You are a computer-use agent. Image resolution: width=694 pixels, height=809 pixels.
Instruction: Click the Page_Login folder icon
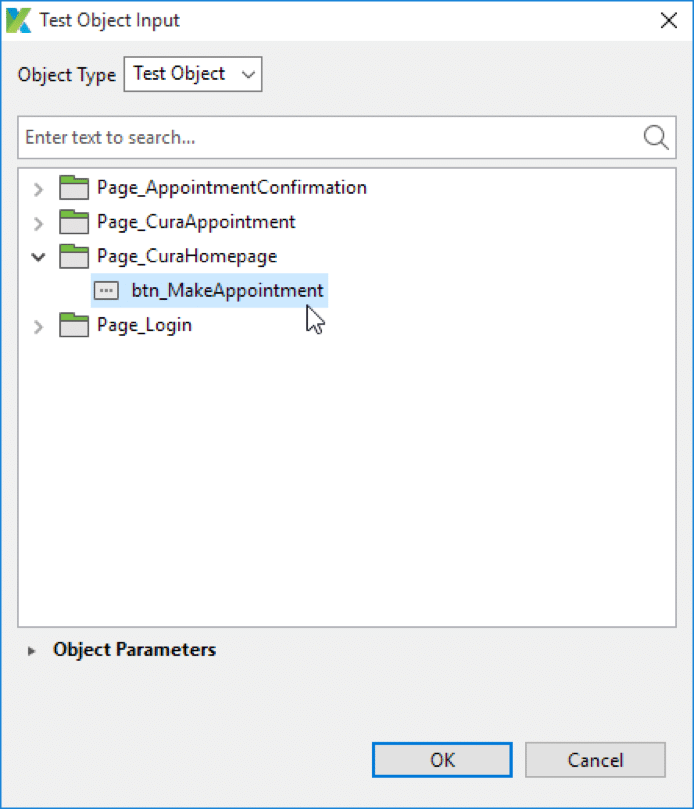(73, 325)
